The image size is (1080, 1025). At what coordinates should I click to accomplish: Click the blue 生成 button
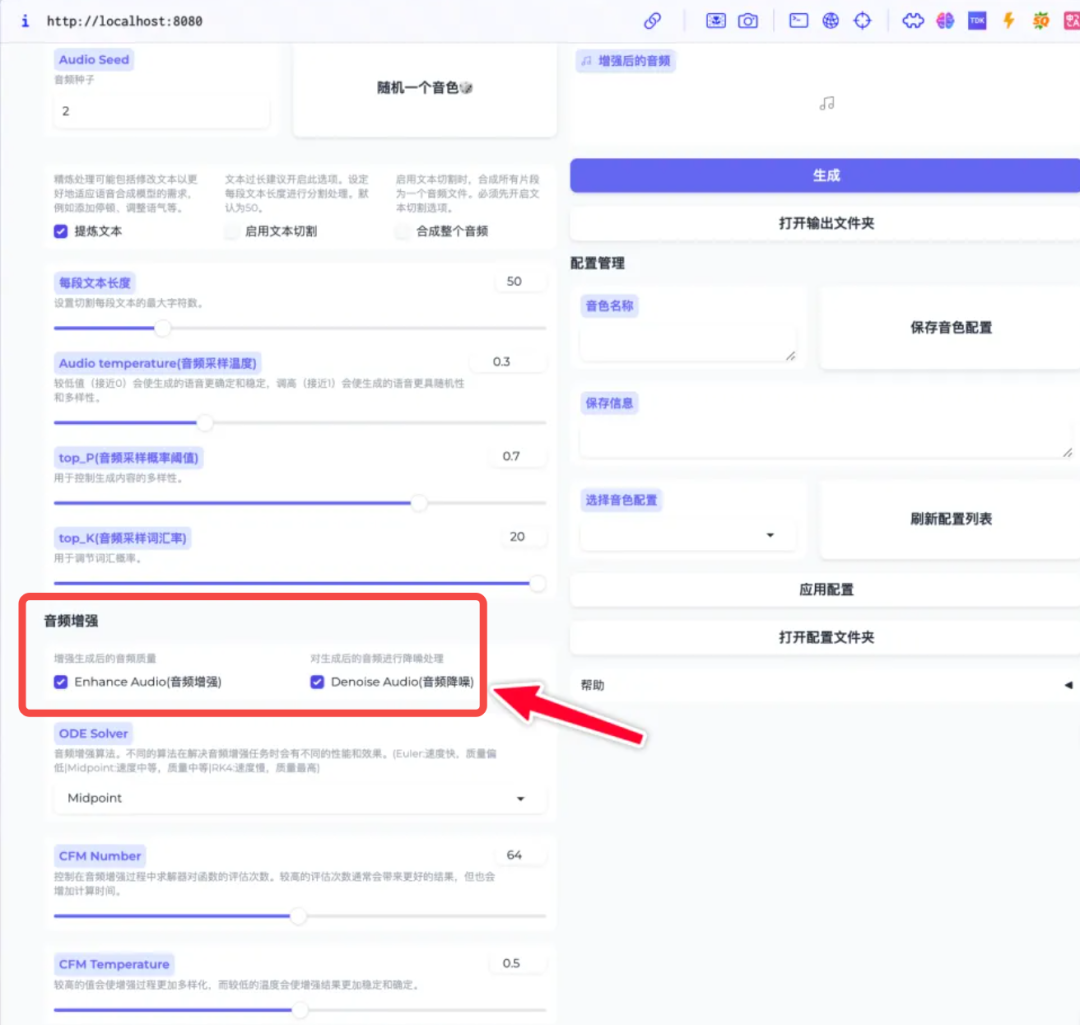[x=825, y=176]
